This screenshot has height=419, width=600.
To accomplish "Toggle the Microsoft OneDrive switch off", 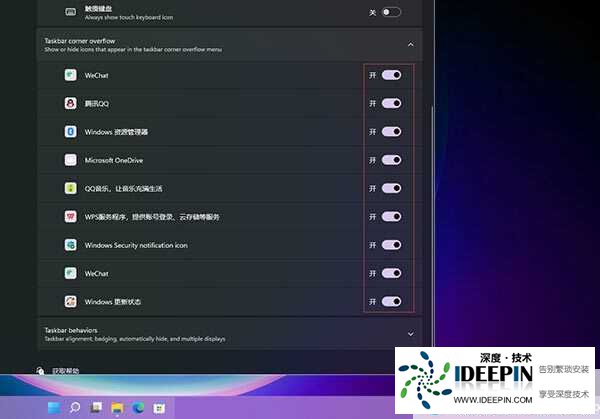I will pyautogui.click(x=391, y=160).
